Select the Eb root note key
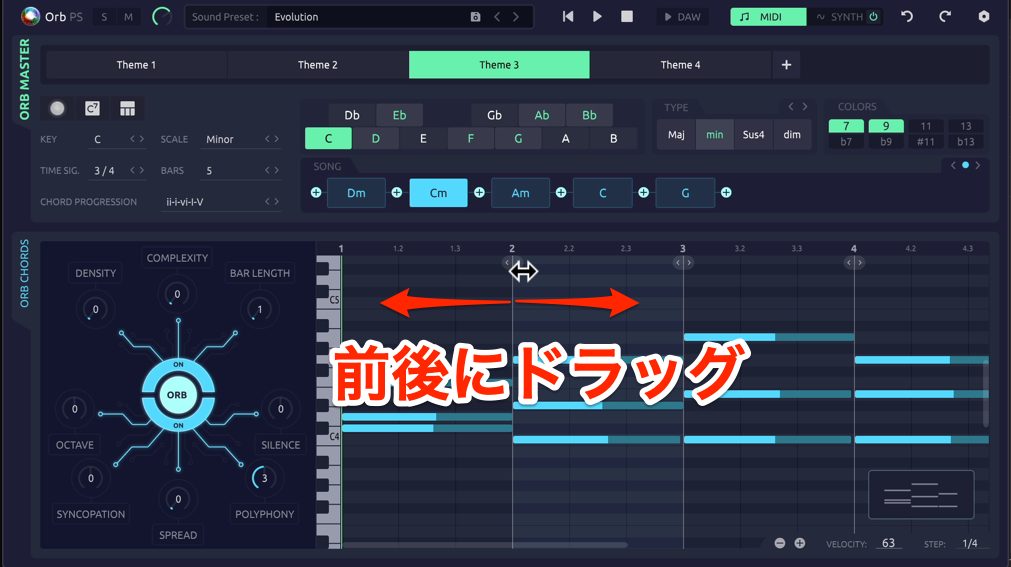 400,115
